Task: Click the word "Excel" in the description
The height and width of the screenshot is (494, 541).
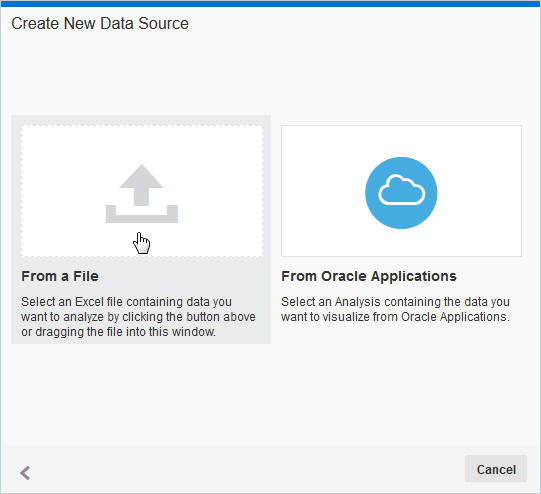Action: coord(90,302)
